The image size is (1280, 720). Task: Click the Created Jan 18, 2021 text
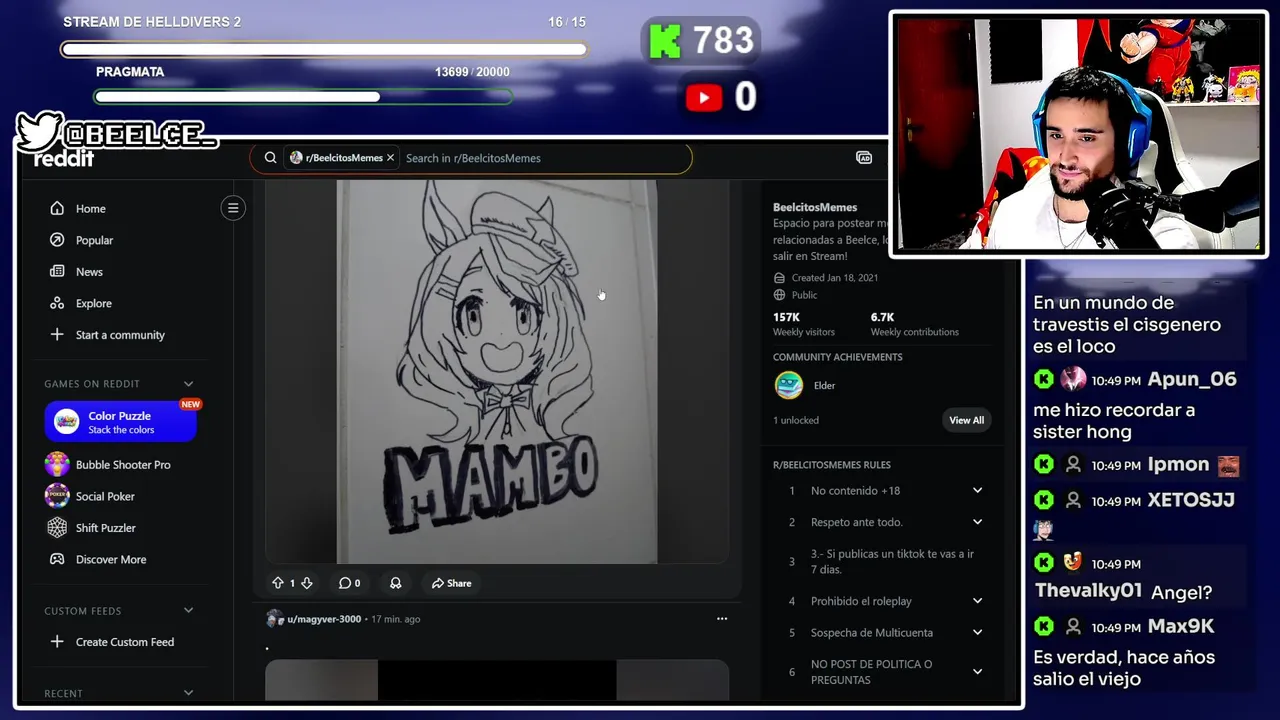click(834, 278)
